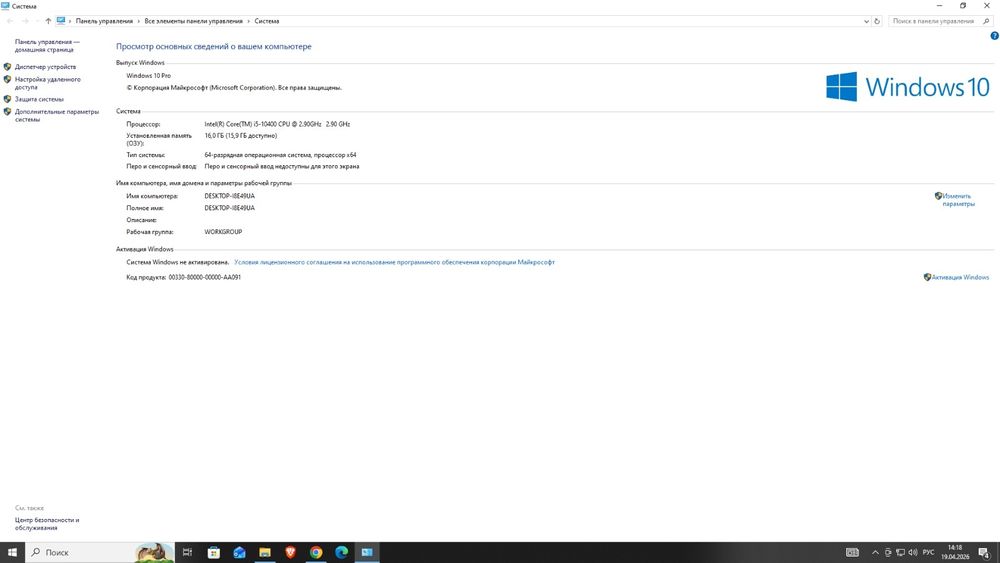Click the Meet Now camera tray icon
Image resolution: width=1000 pixels, height=563 pixels.
[888, 552]
